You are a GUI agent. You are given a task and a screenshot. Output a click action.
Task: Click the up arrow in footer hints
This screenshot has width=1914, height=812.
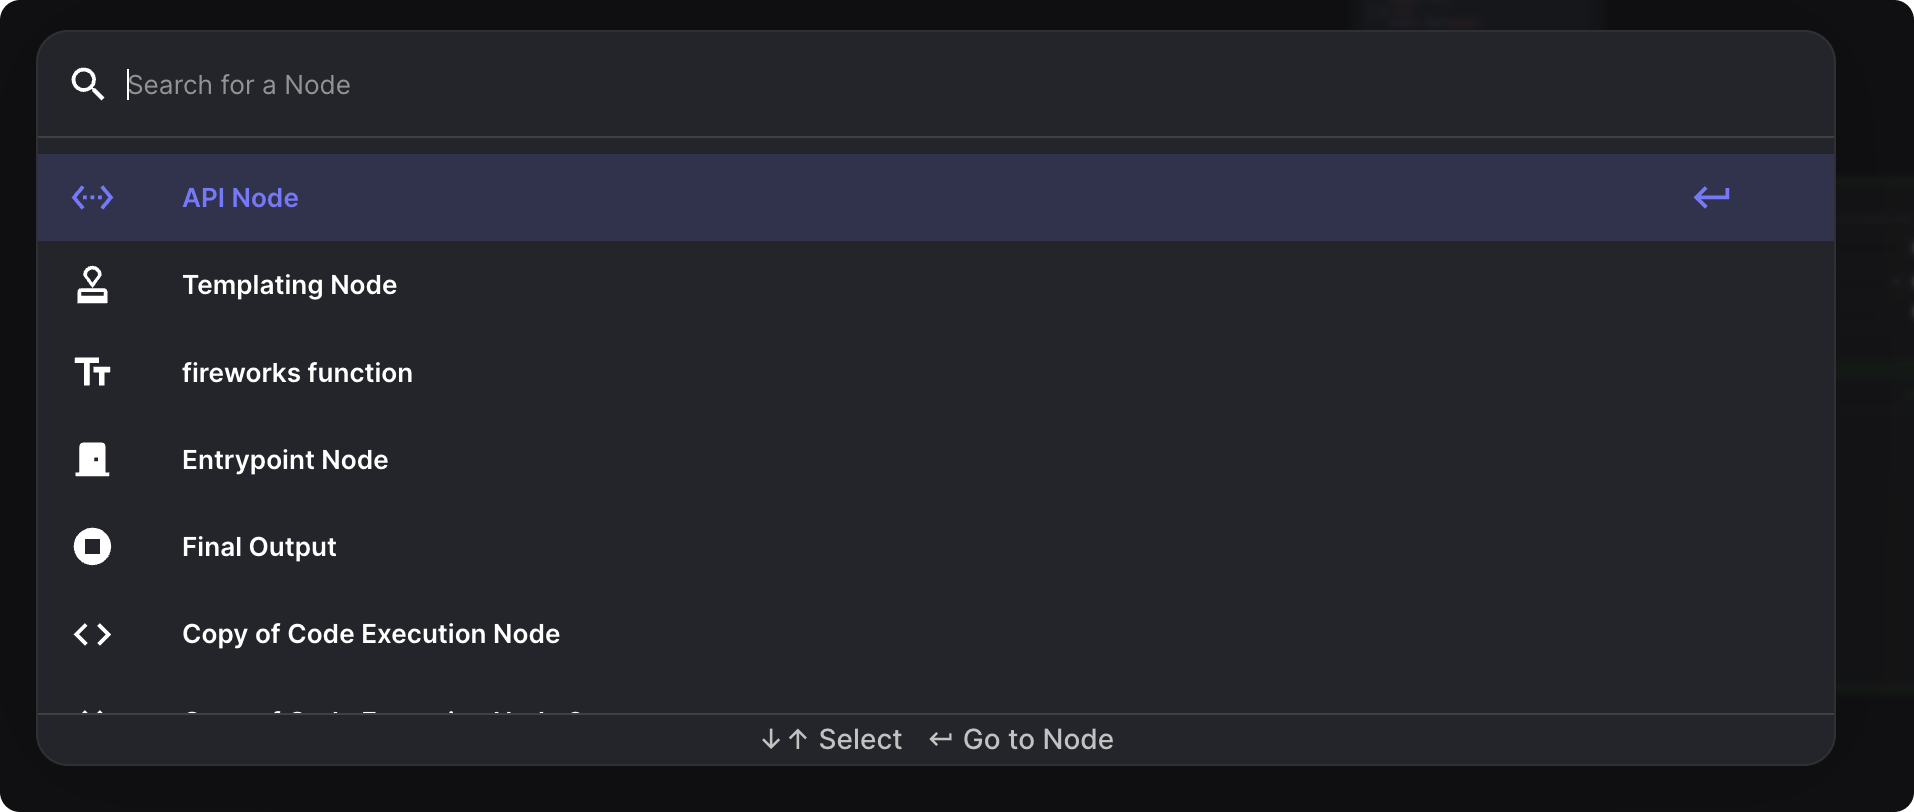tap(797, 739)
